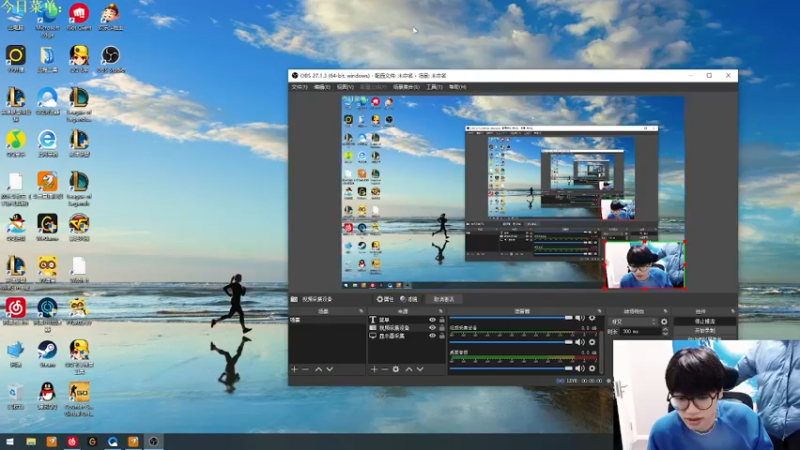800x450 pixels.
Task: Move the selected source up
Action: [409, 369]
